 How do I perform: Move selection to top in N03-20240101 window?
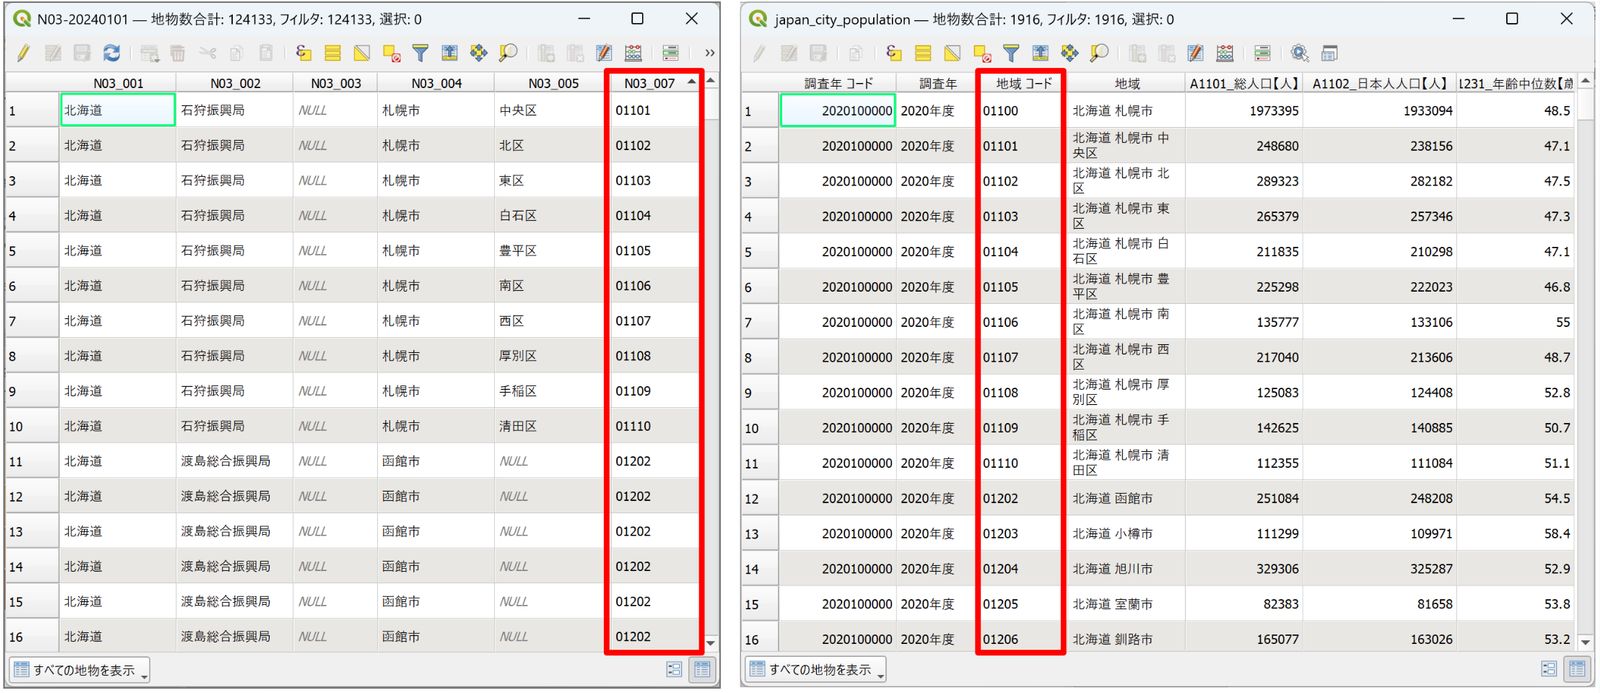click(x=449, y=53)
